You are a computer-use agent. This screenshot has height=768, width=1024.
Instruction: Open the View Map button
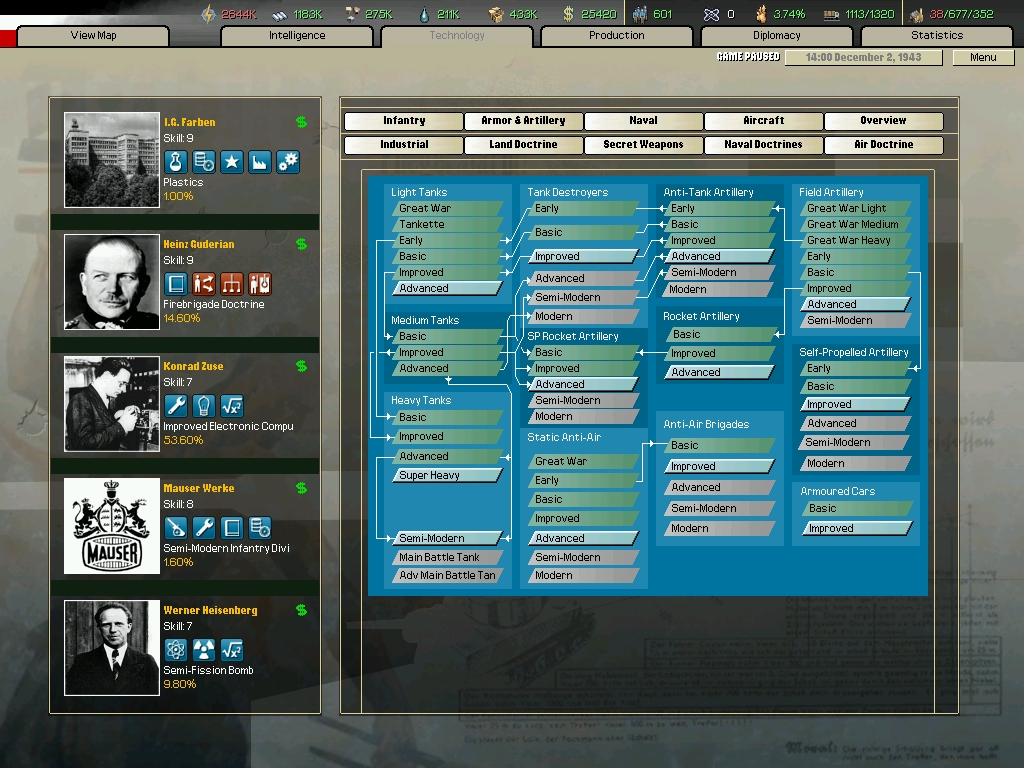coord(93,36)
